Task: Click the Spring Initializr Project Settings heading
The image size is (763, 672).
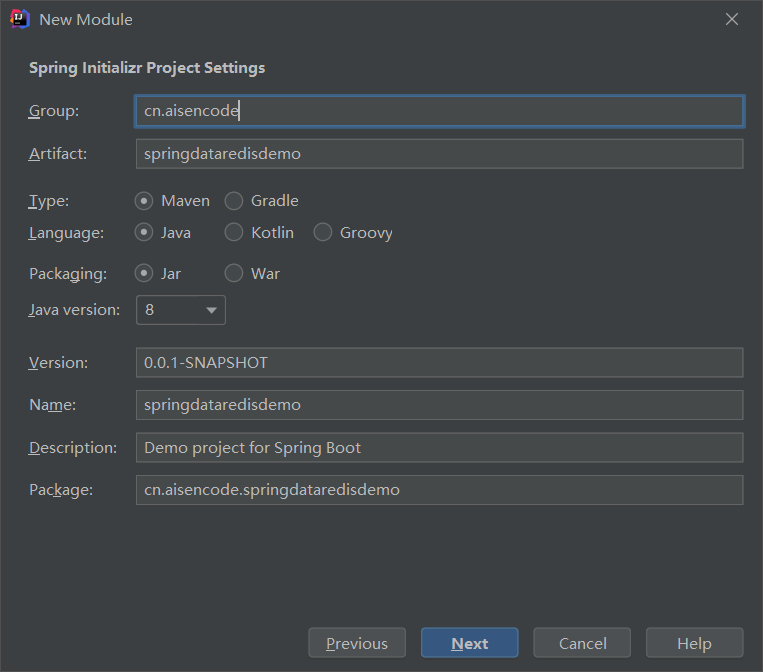Action: 147,68
